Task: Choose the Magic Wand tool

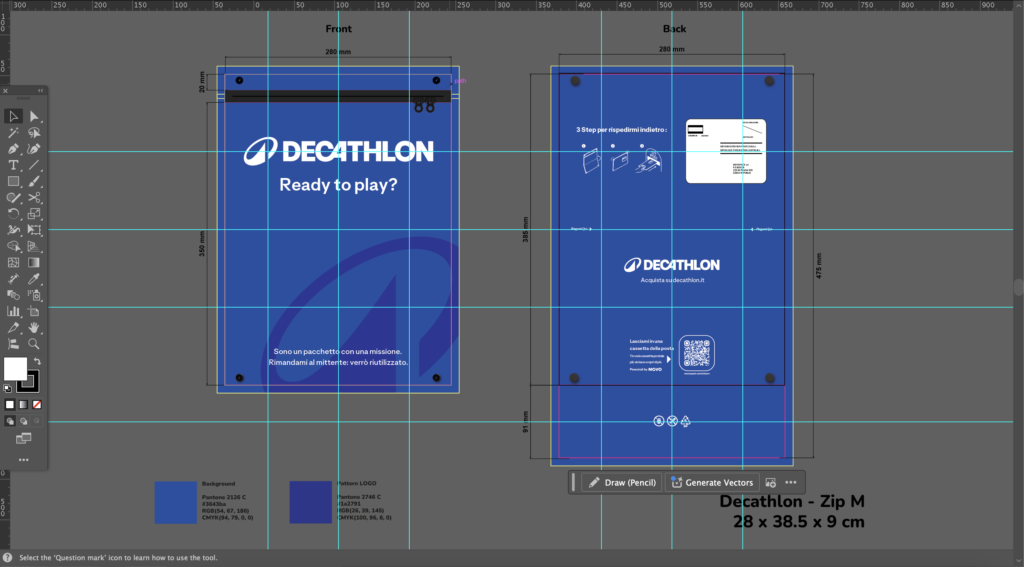Action: coord(13,133)
